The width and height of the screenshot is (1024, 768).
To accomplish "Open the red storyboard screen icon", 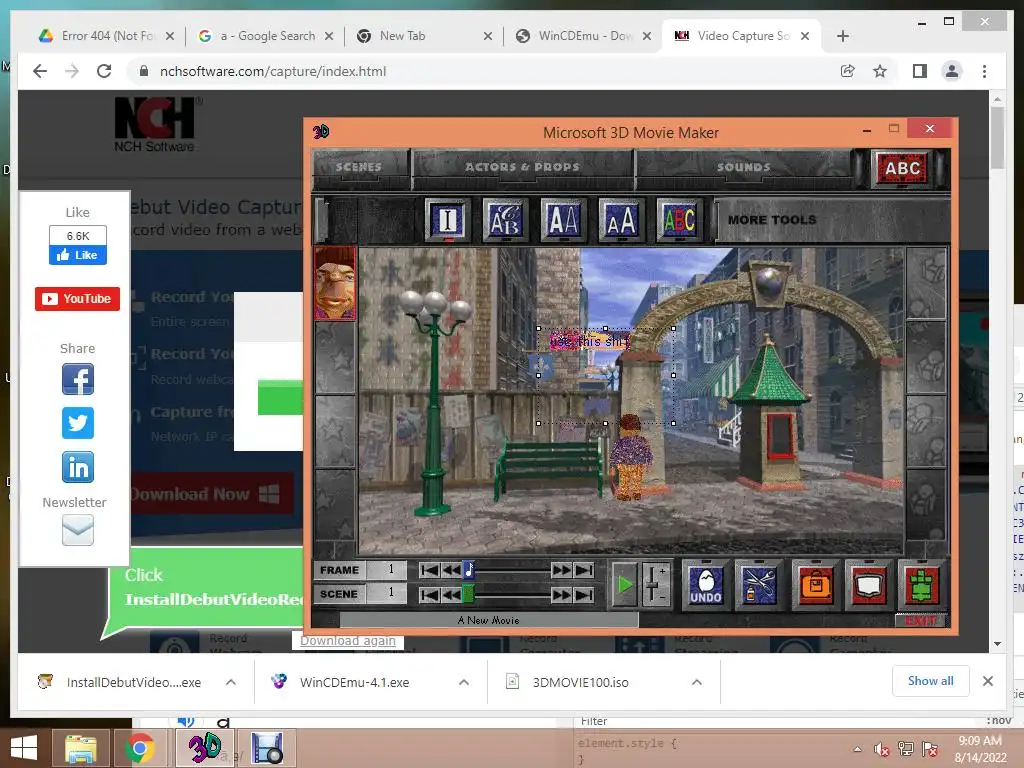I will 869,584.
